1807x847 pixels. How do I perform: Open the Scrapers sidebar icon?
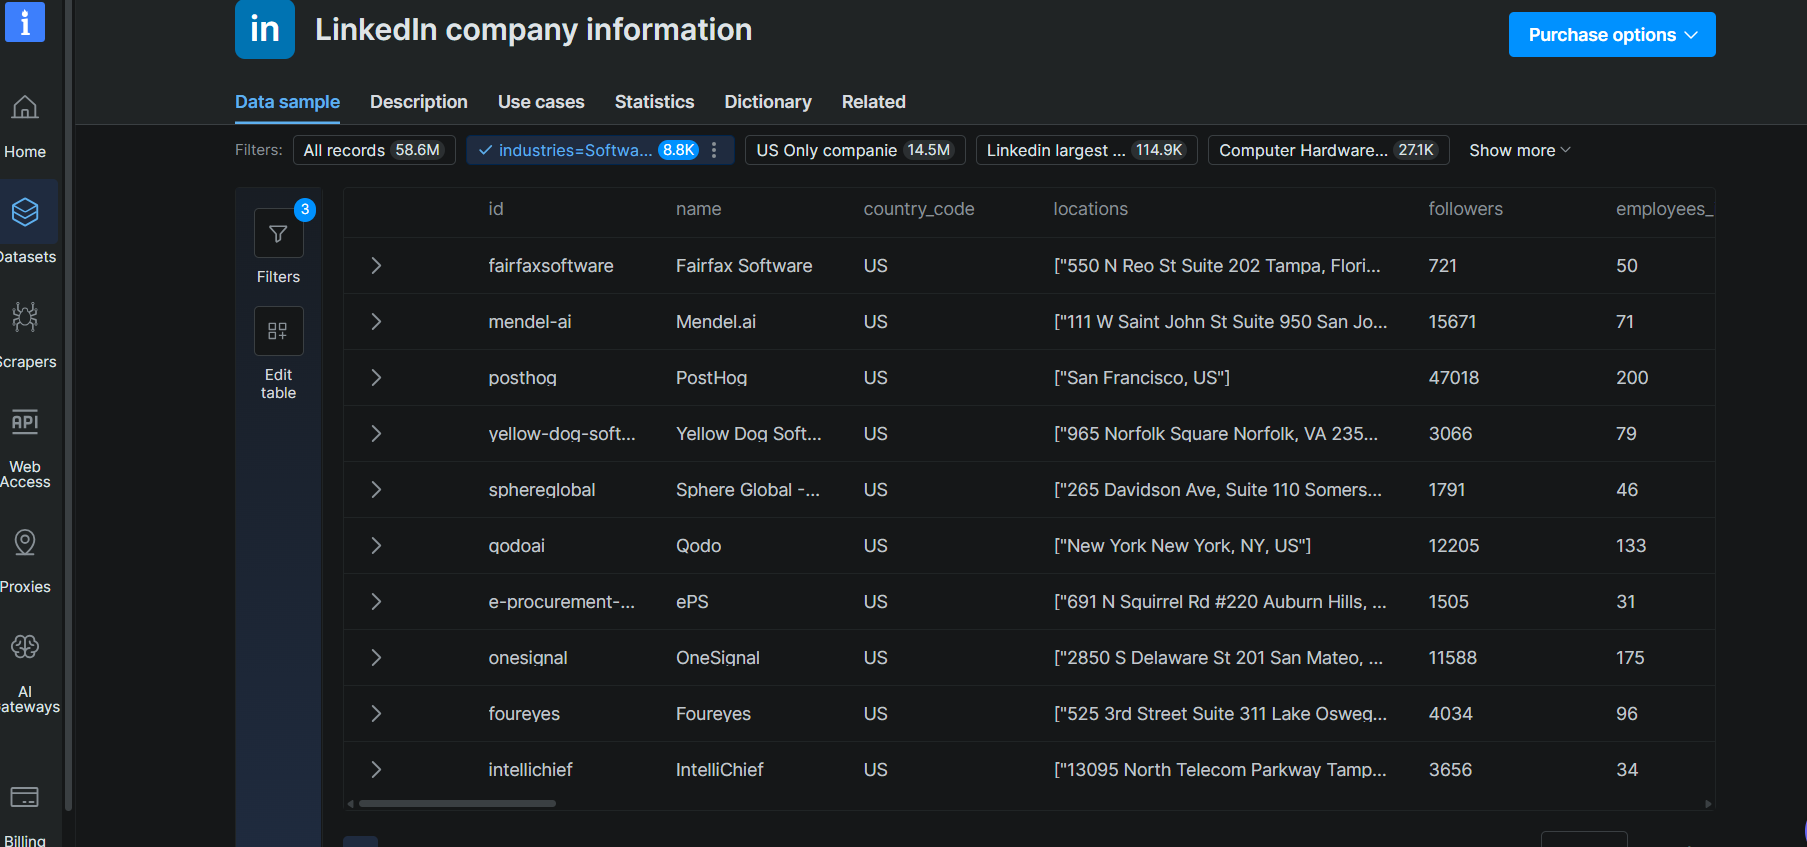coord(25,317)
